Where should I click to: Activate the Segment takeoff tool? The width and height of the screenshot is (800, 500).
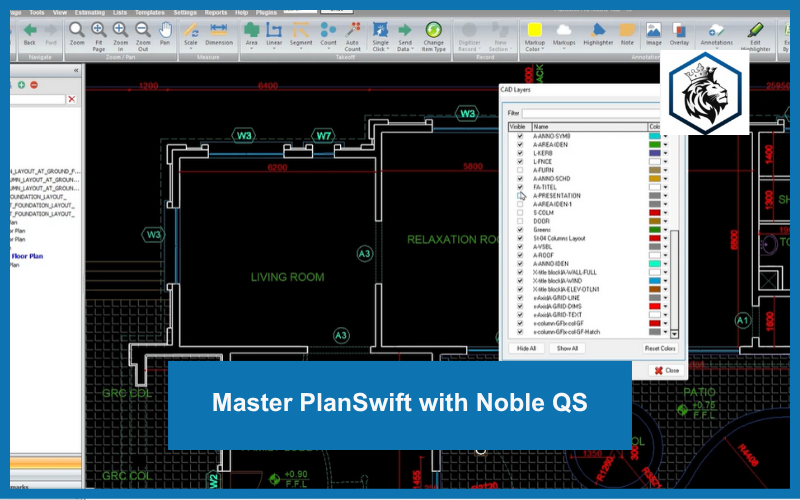pyautogui.click(x=301, y=32)
